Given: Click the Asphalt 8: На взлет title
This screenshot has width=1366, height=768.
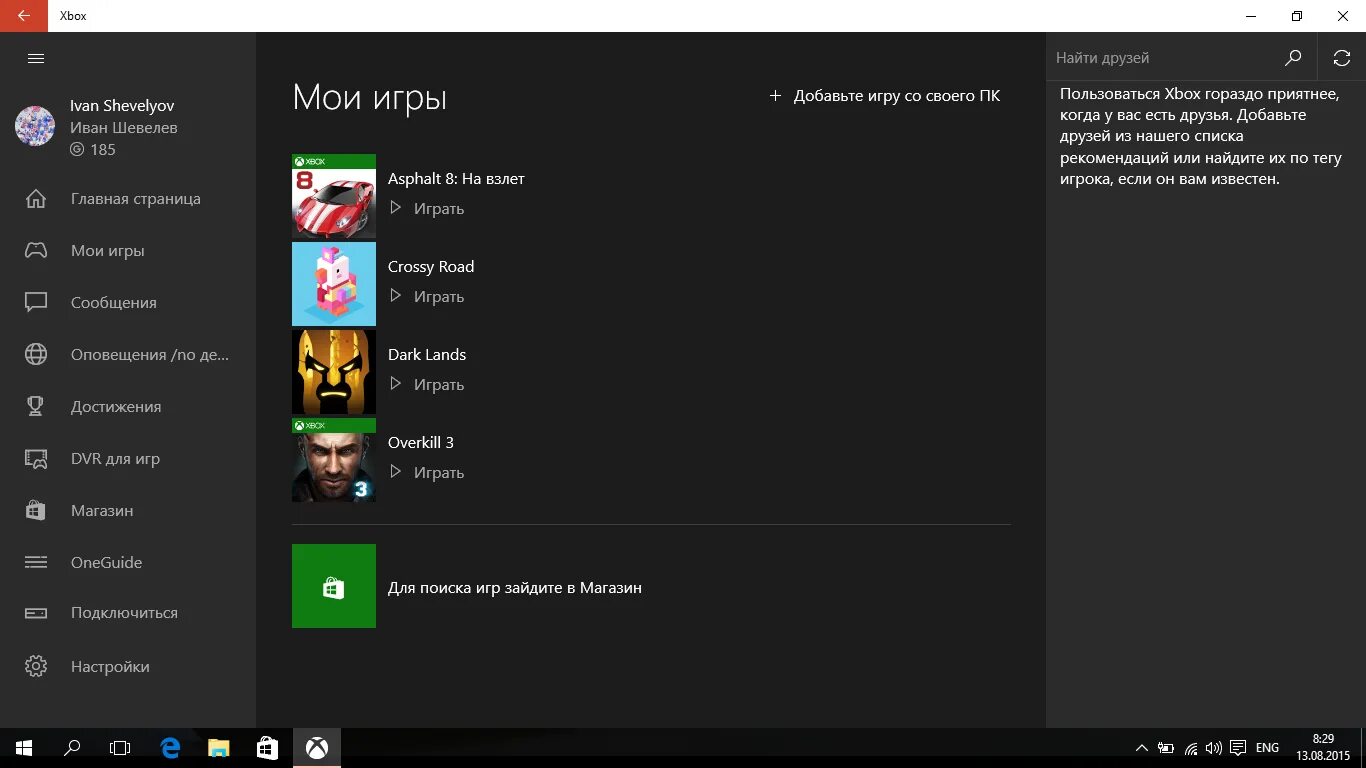Looking at the screenshot, I should pos(456,179).
